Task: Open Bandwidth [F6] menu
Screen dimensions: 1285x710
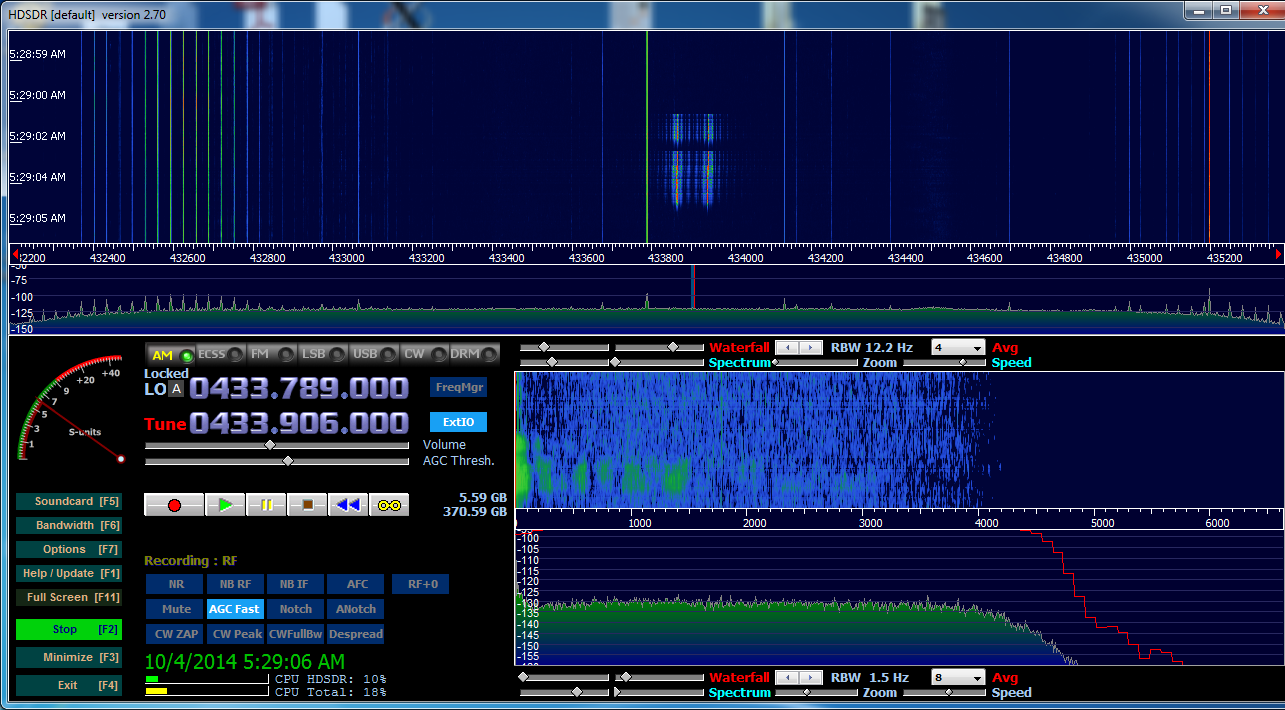Action: click(69, 525)
